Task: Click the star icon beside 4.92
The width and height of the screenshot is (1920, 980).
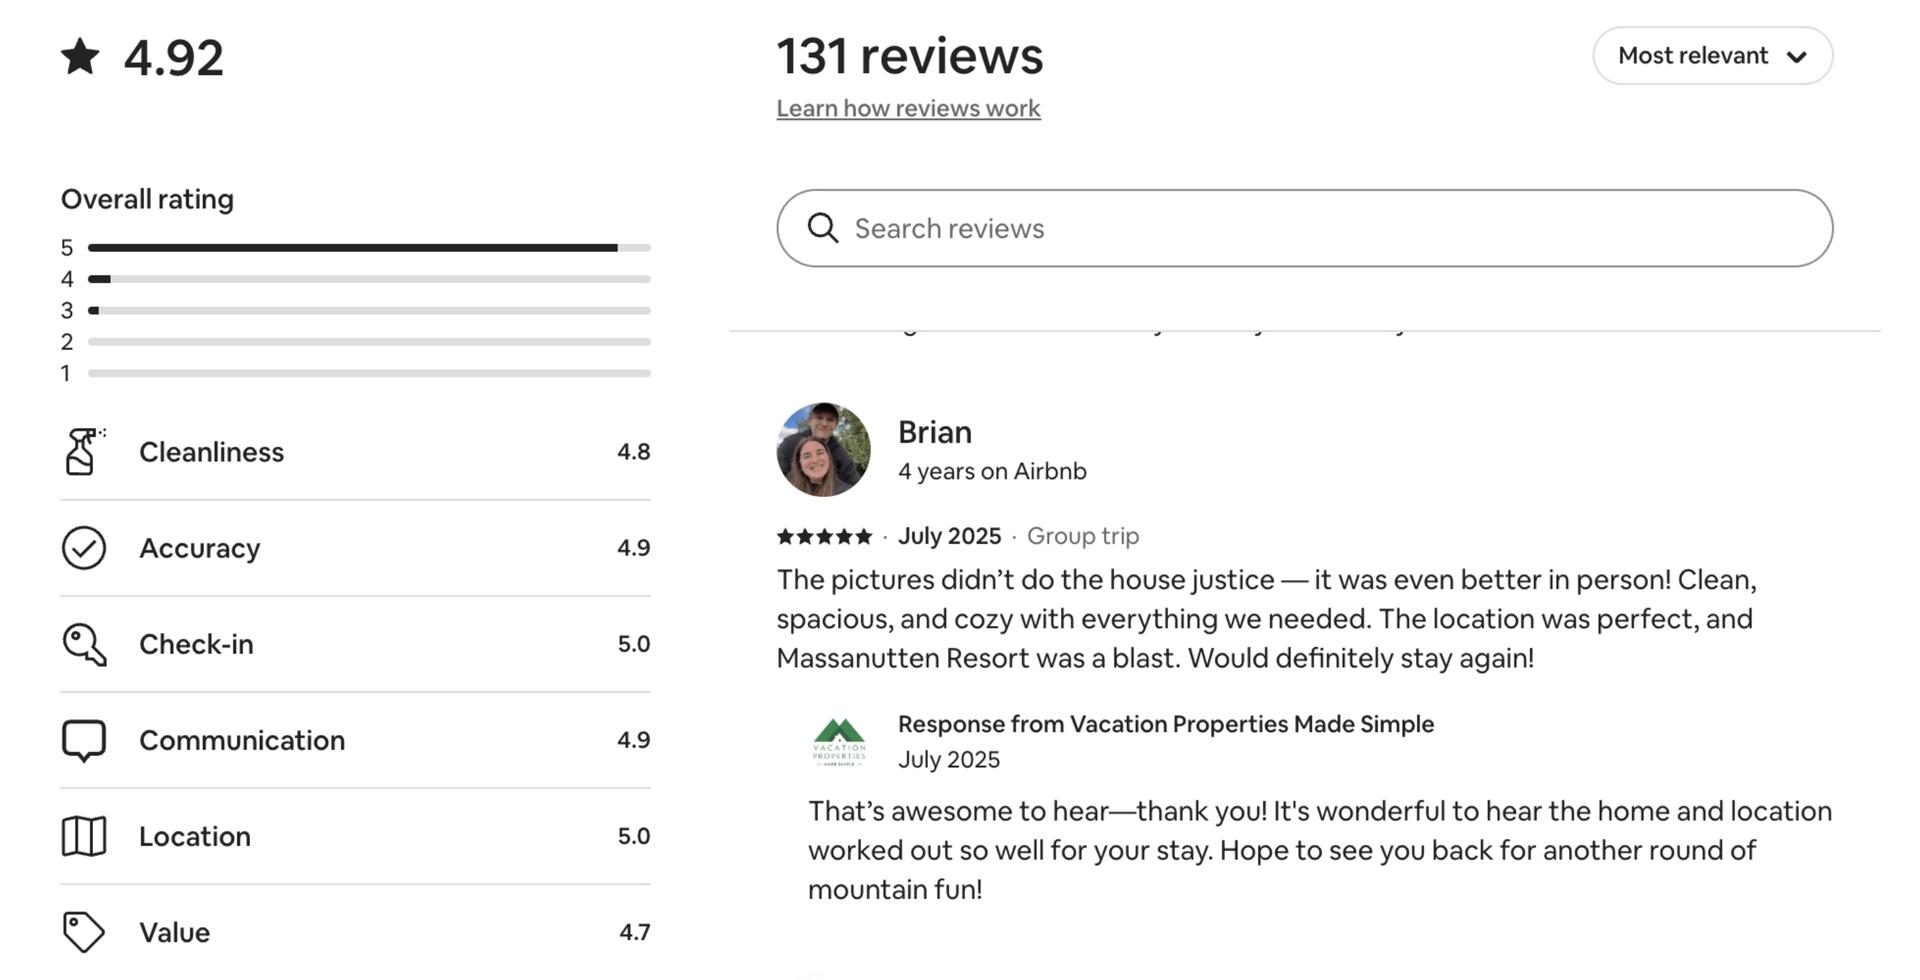Action: coord(80,56)
